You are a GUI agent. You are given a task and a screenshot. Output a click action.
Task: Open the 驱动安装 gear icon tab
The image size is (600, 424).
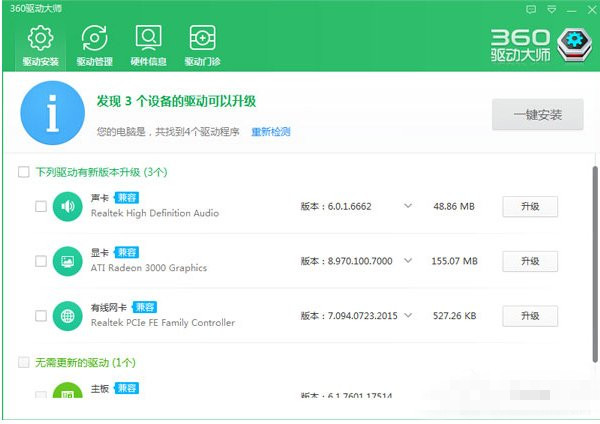point(41,45)
